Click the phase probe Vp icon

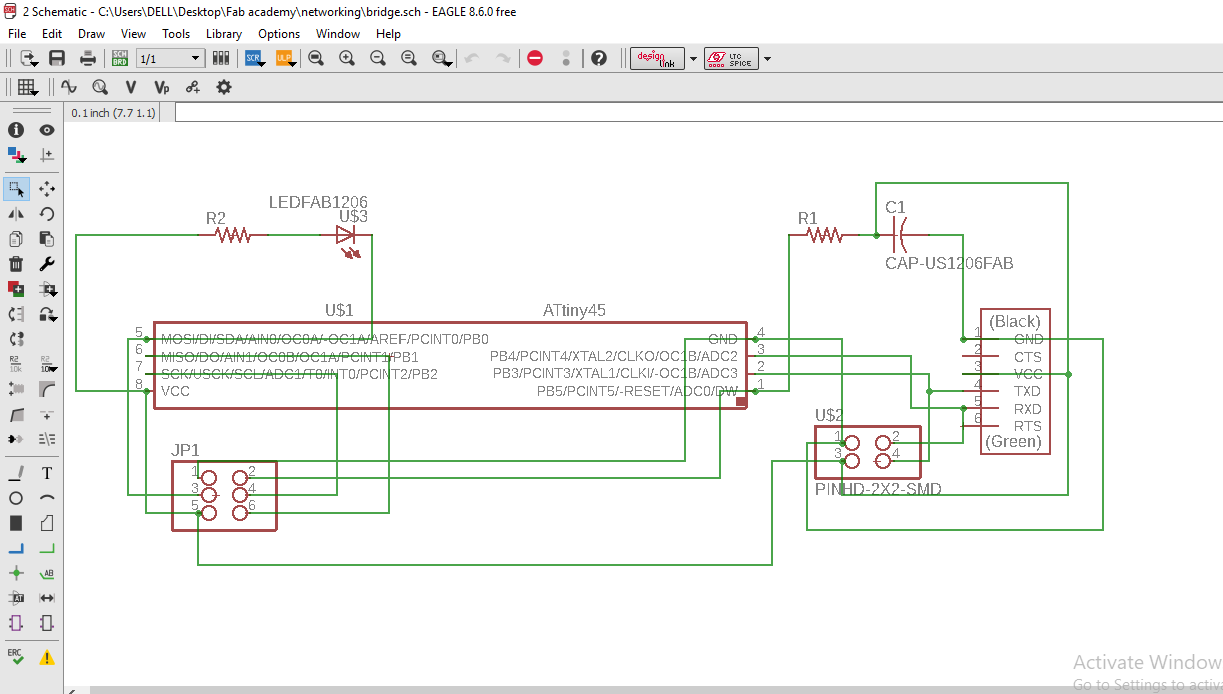pos(162,87)
